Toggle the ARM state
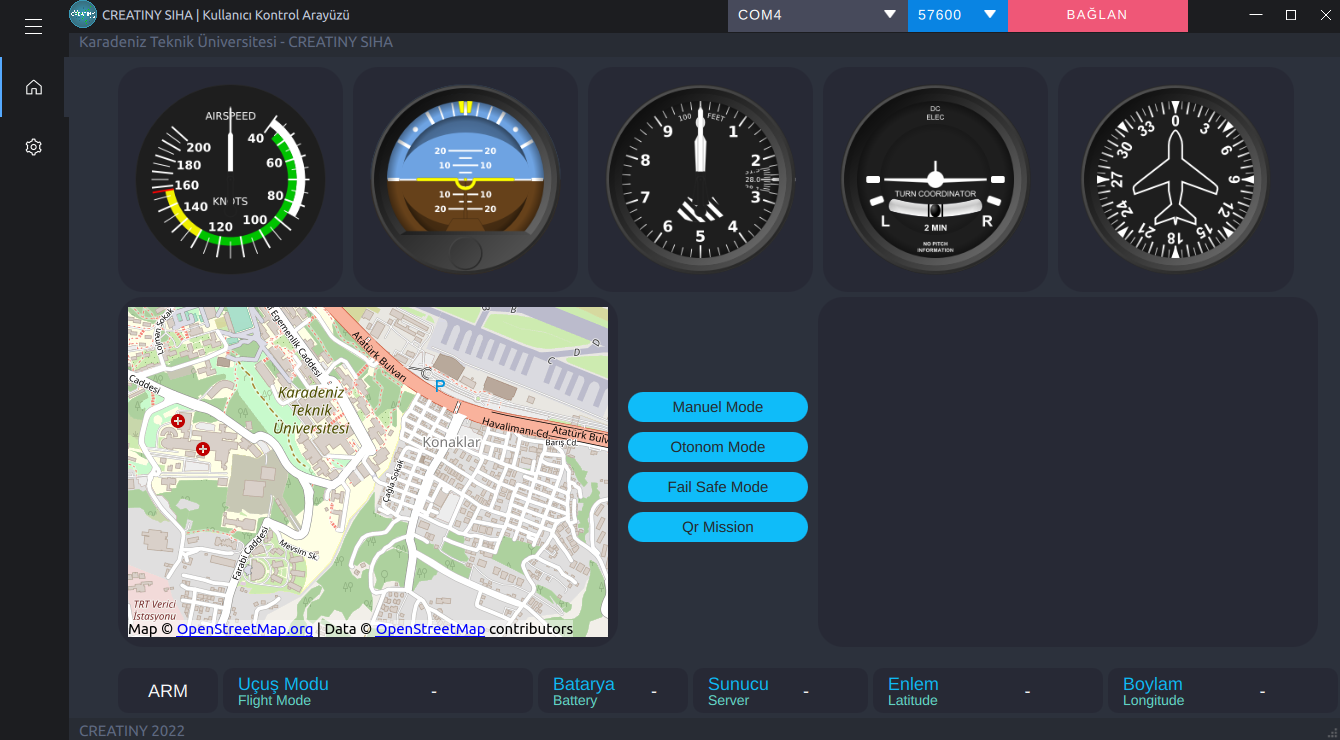The image size is (1340, 740). (x=167, y=690)
